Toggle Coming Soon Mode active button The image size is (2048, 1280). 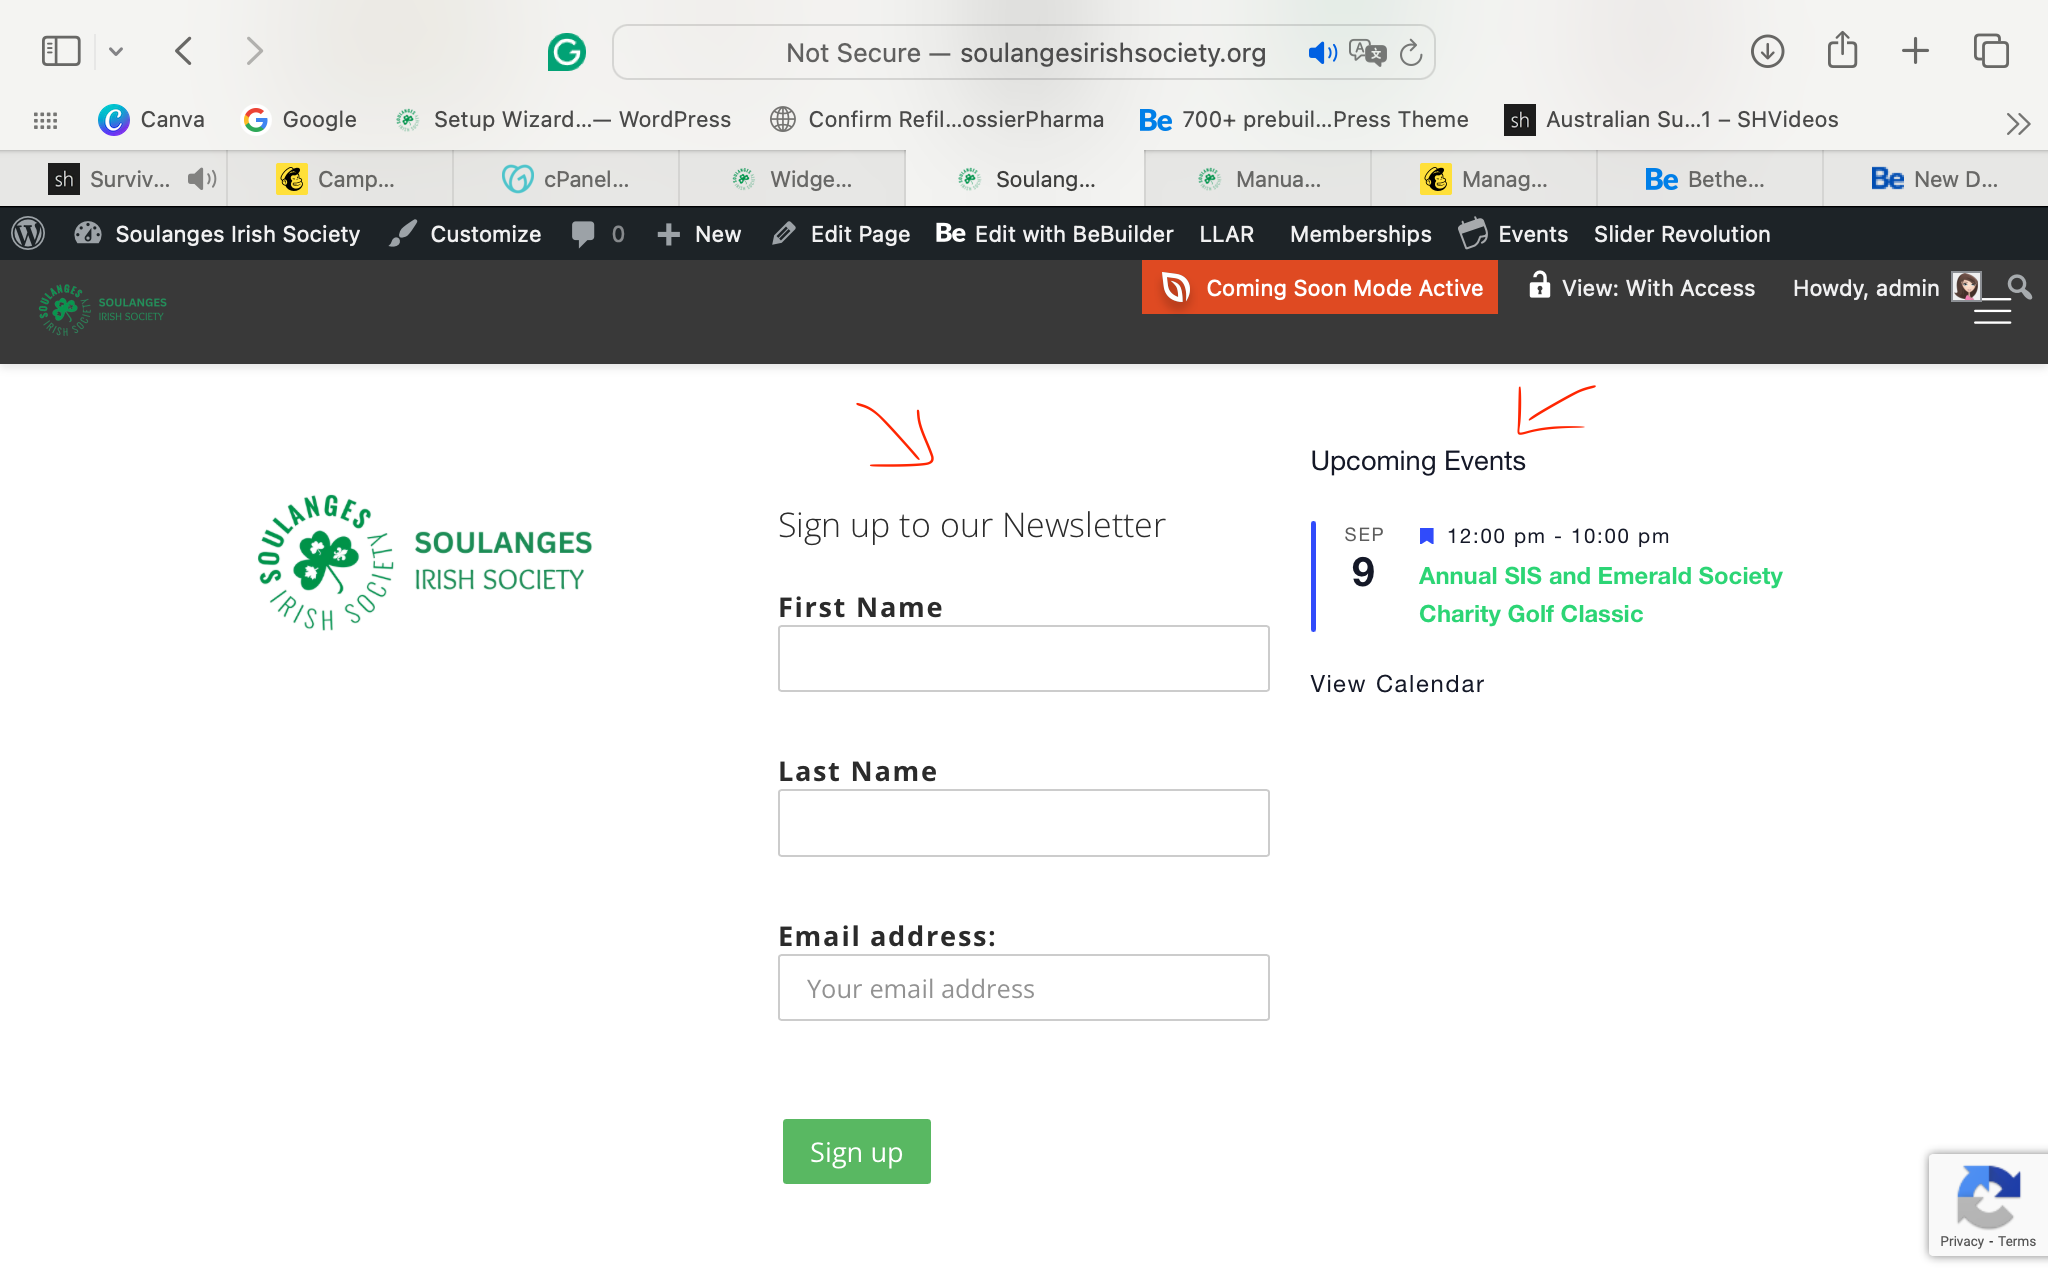click(1320, 286)
